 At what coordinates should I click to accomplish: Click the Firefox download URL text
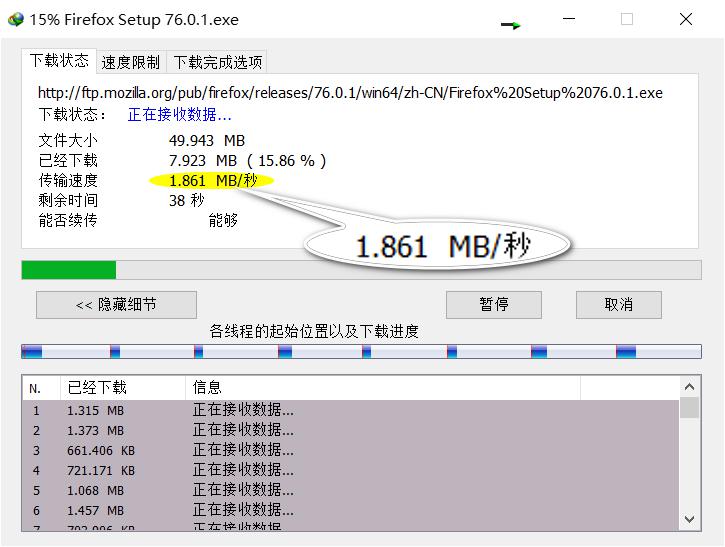click(350, 93)
